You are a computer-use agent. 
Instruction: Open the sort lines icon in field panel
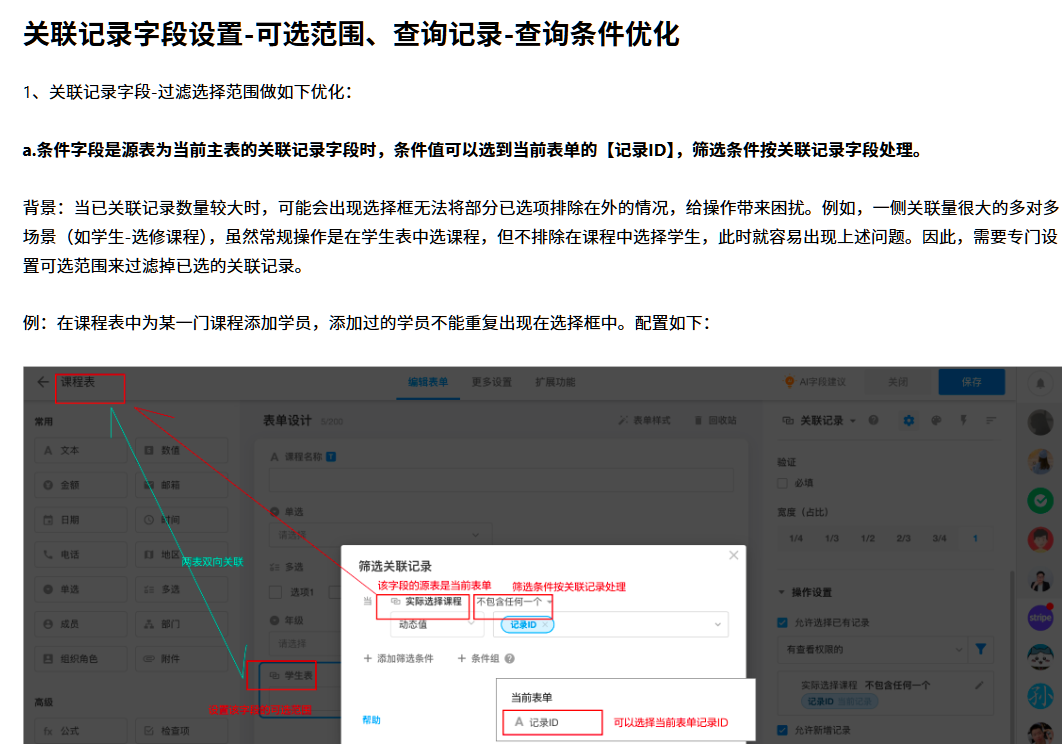(991, 421)
